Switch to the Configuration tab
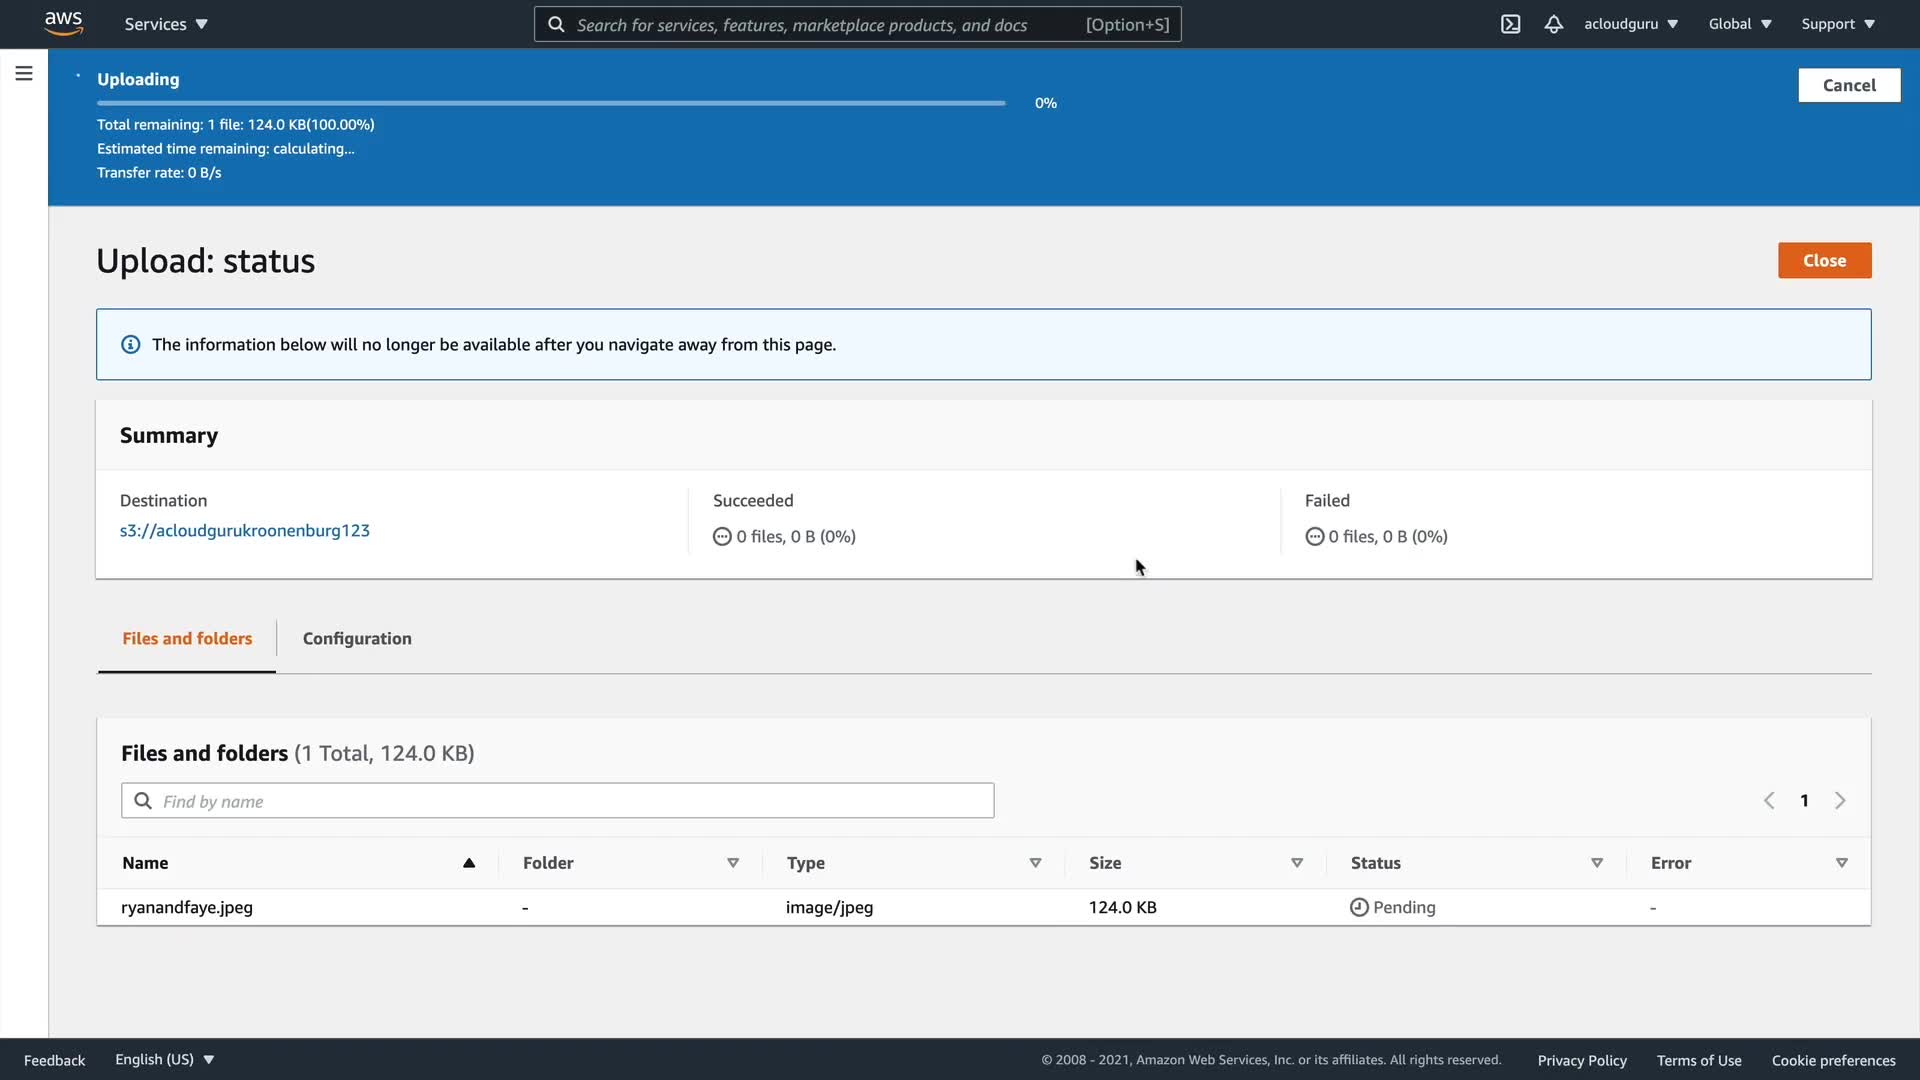 pyautogui.click(x=357, y=639)
